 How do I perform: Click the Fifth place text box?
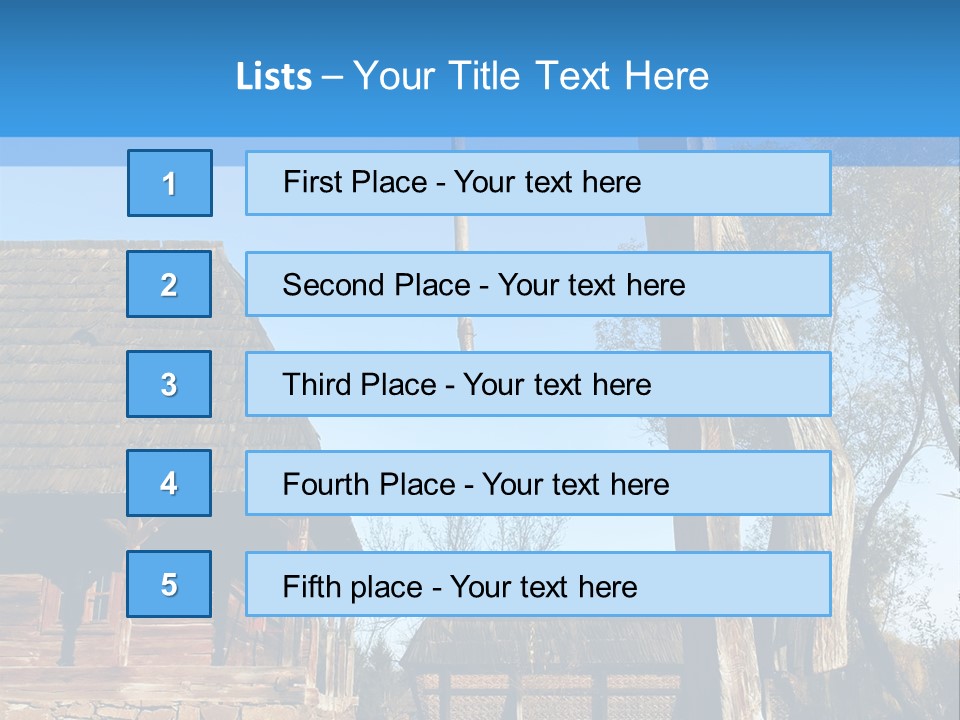(538, 585)
